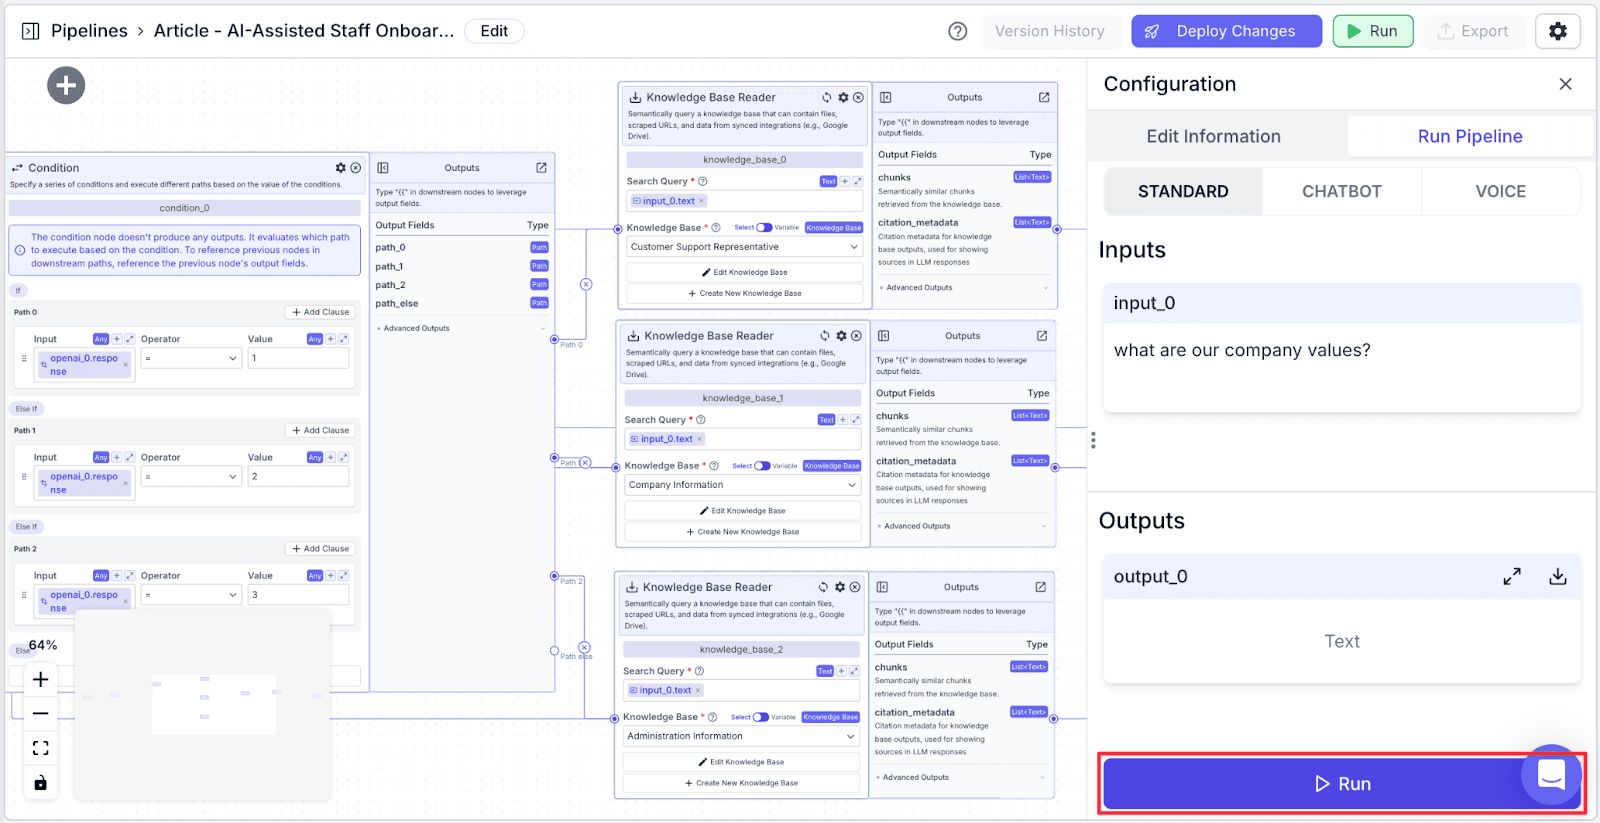Open pipeline settings gear in top bar
Screen dimensions: 1600x823
tap(1558, 31)
